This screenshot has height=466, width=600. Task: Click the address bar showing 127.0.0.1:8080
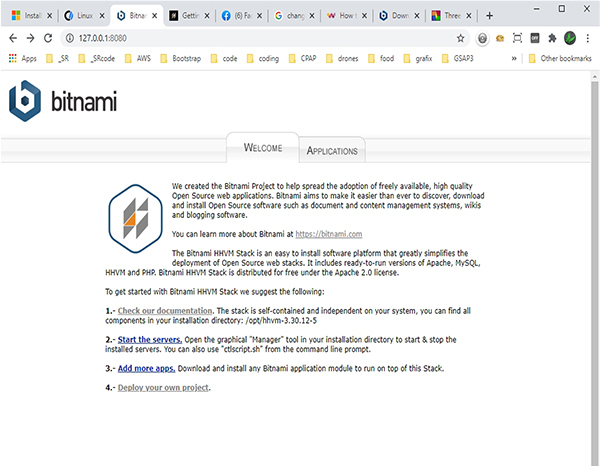pyautogui.click(x=264, y=38)
